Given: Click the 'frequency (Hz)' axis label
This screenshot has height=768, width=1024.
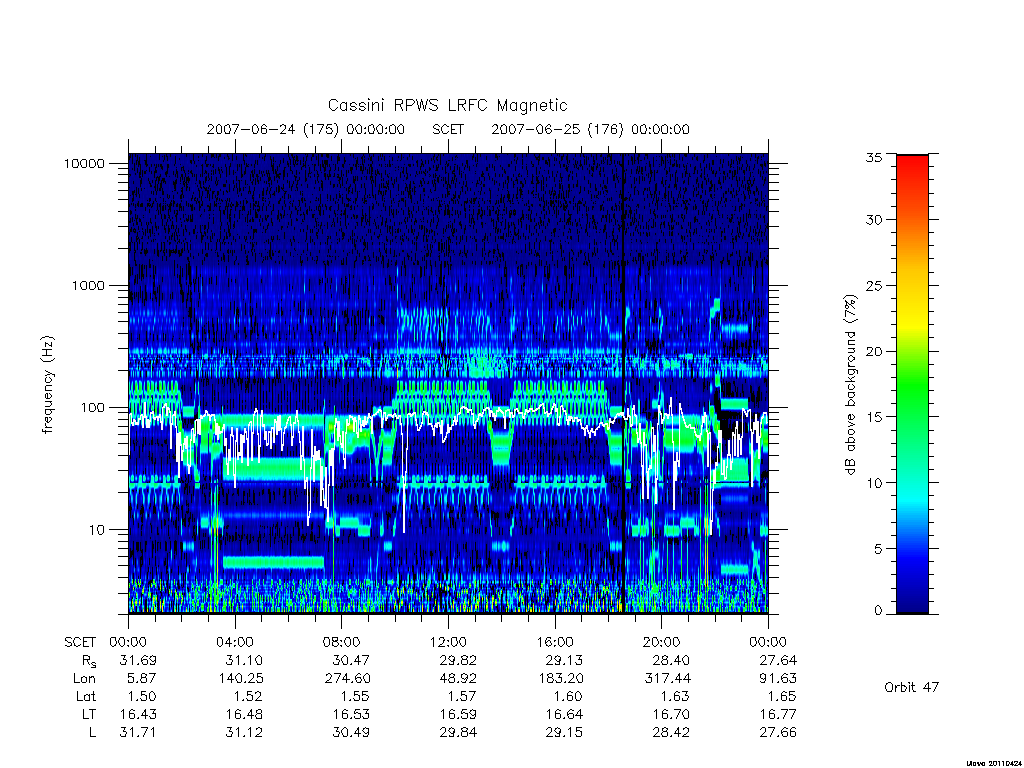Looking at the screenshot, I should 47,385.
